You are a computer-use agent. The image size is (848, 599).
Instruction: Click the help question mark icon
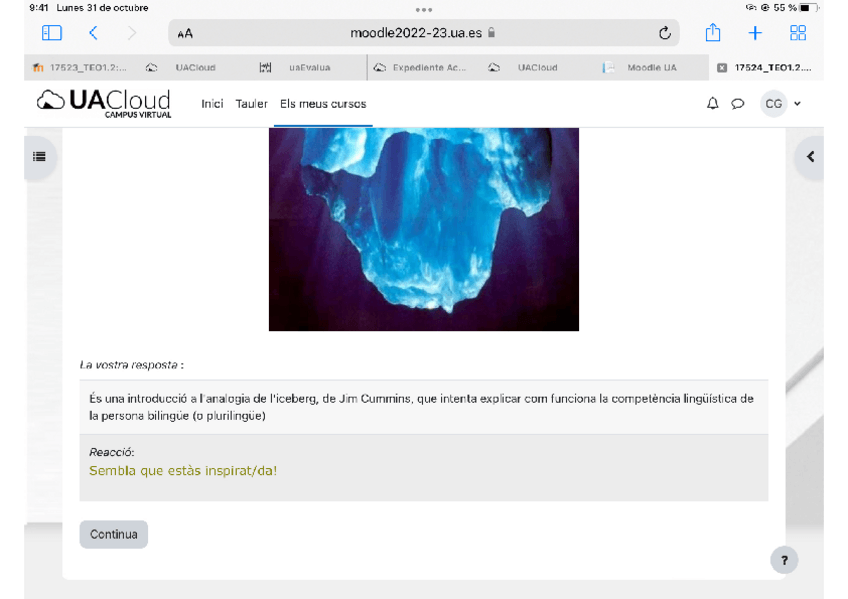click(784, 560)
